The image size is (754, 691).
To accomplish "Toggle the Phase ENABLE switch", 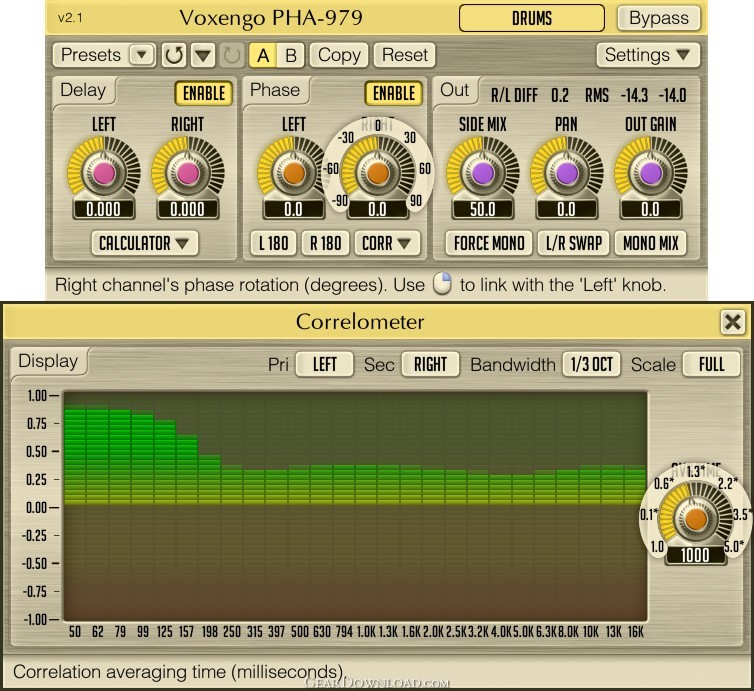I will [394, 93].
